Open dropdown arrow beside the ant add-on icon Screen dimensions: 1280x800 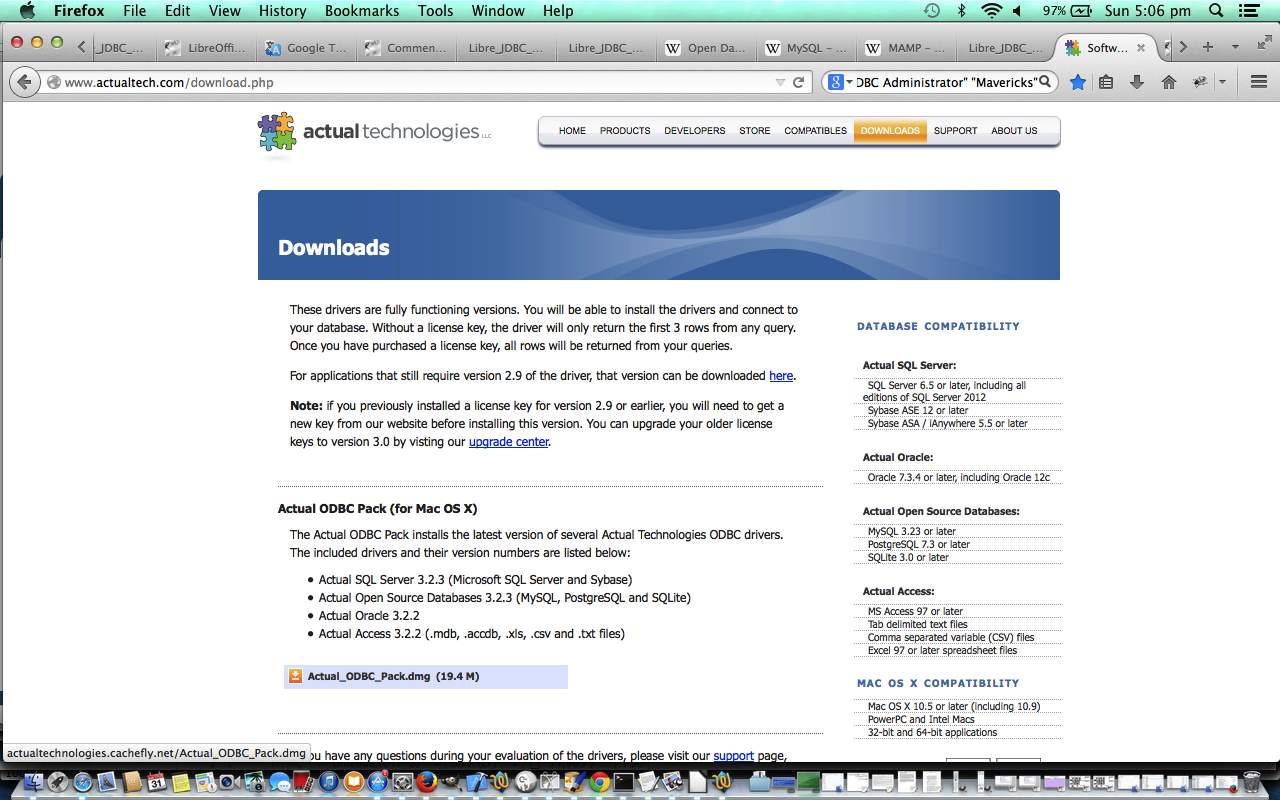coord(1222,82)
